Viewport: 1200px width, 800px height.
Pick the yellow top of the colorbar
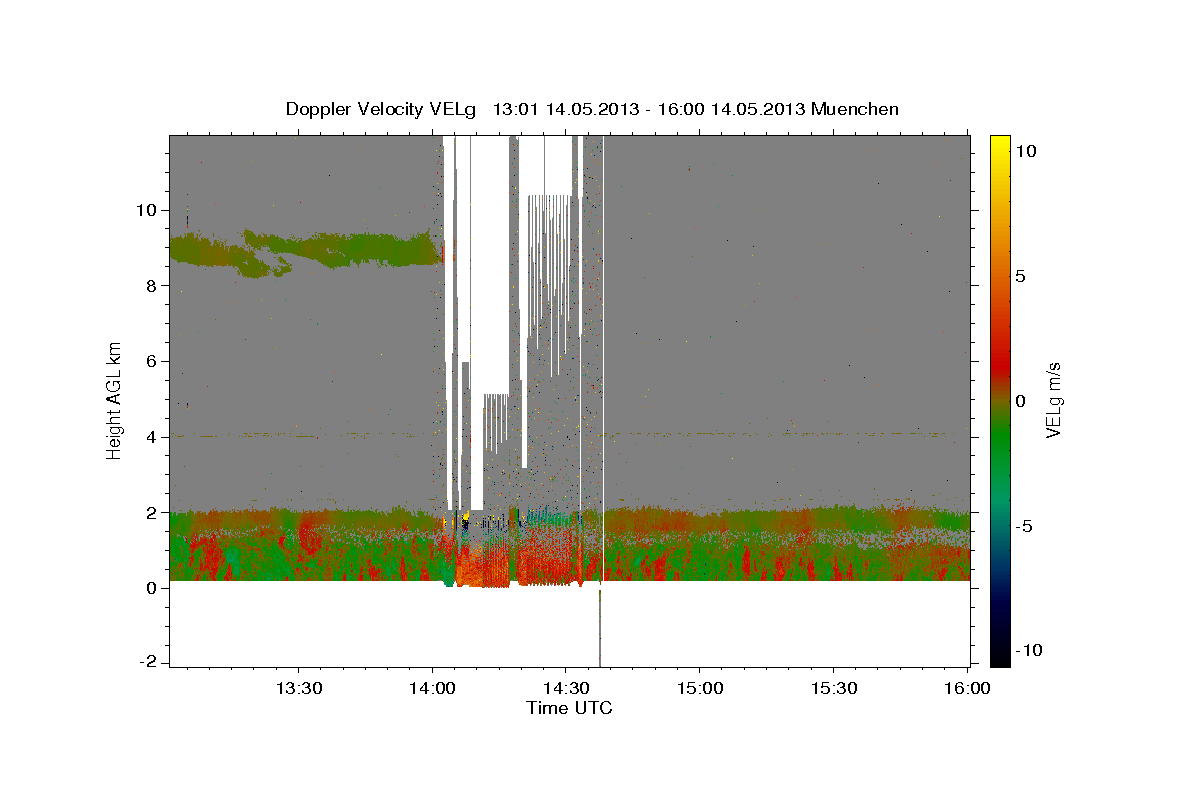click(x=1000, y=142)
